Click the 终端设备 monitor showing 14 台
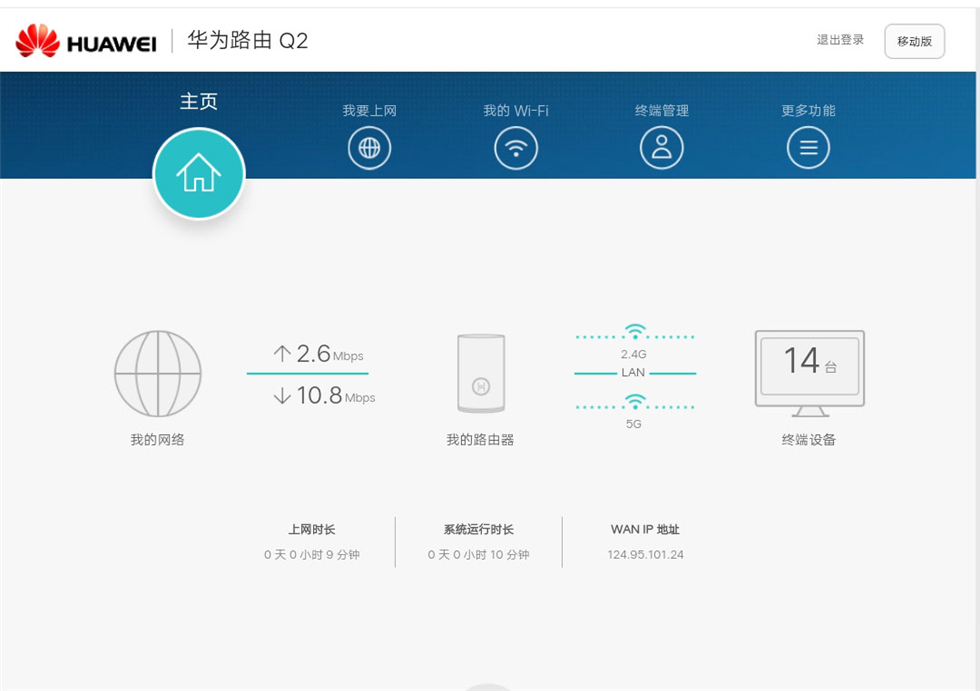 pyautogui.click(x=809, y=374)
